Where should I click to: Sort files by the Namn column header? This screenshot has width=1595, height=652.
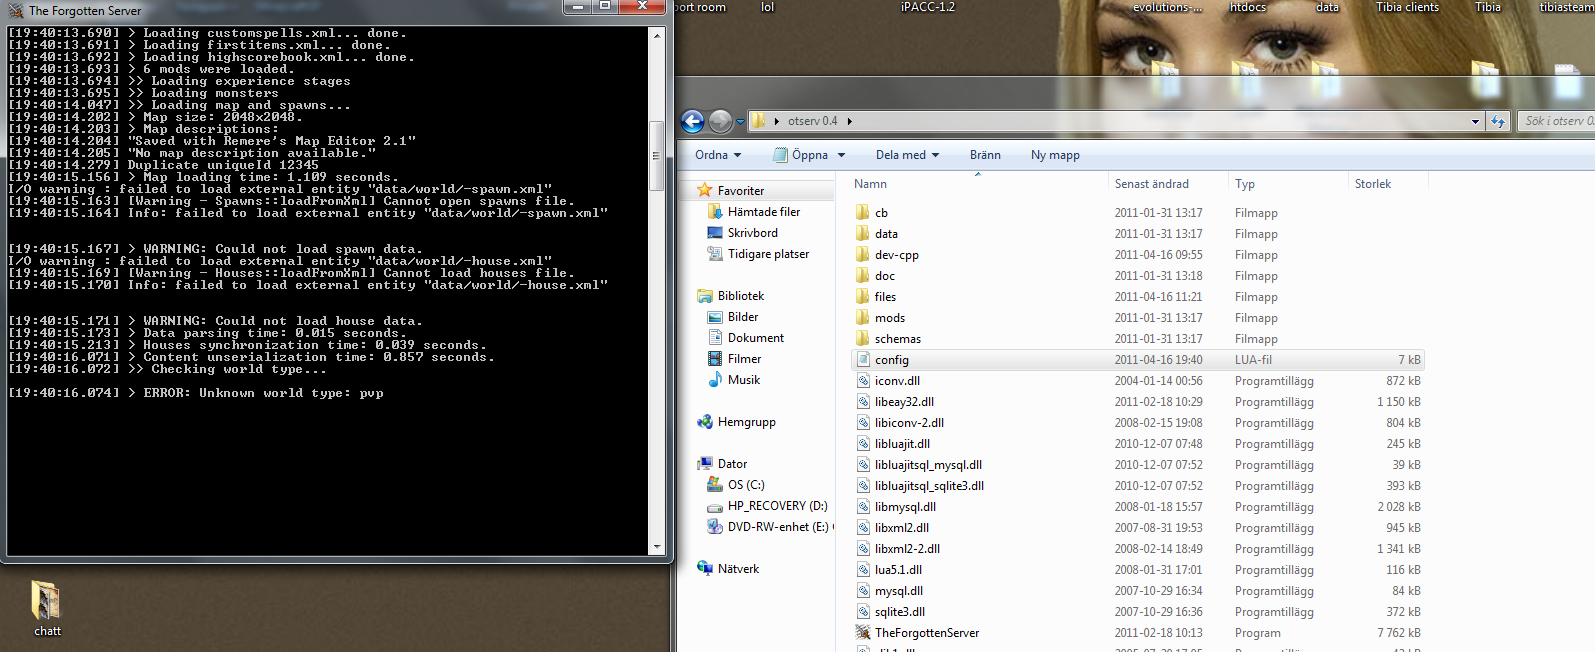[x=870, y=184]
